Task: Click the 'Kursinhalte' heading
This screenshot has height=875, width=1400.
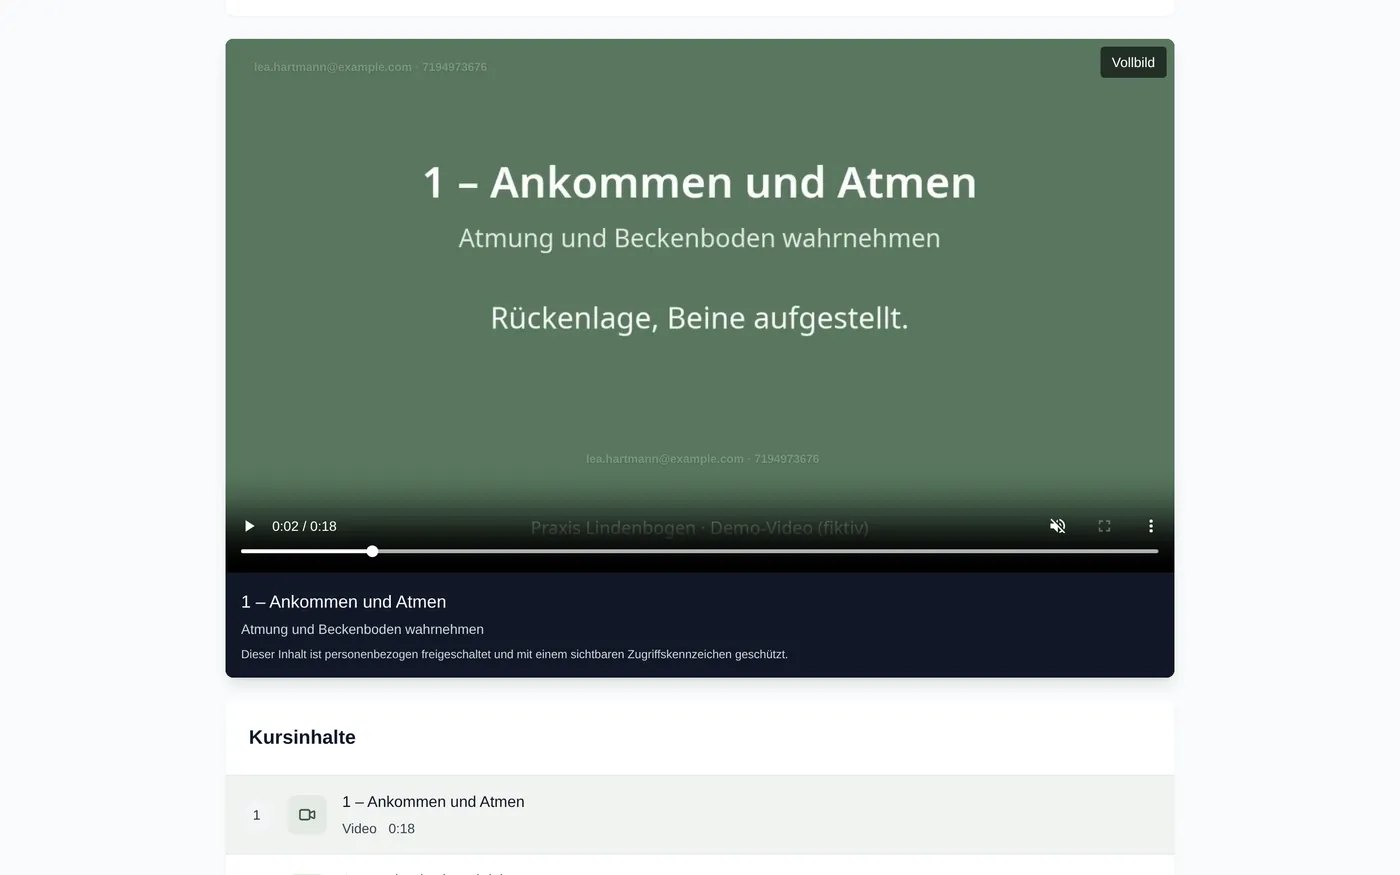Action: pyautogui.click(x=302, y=737)
